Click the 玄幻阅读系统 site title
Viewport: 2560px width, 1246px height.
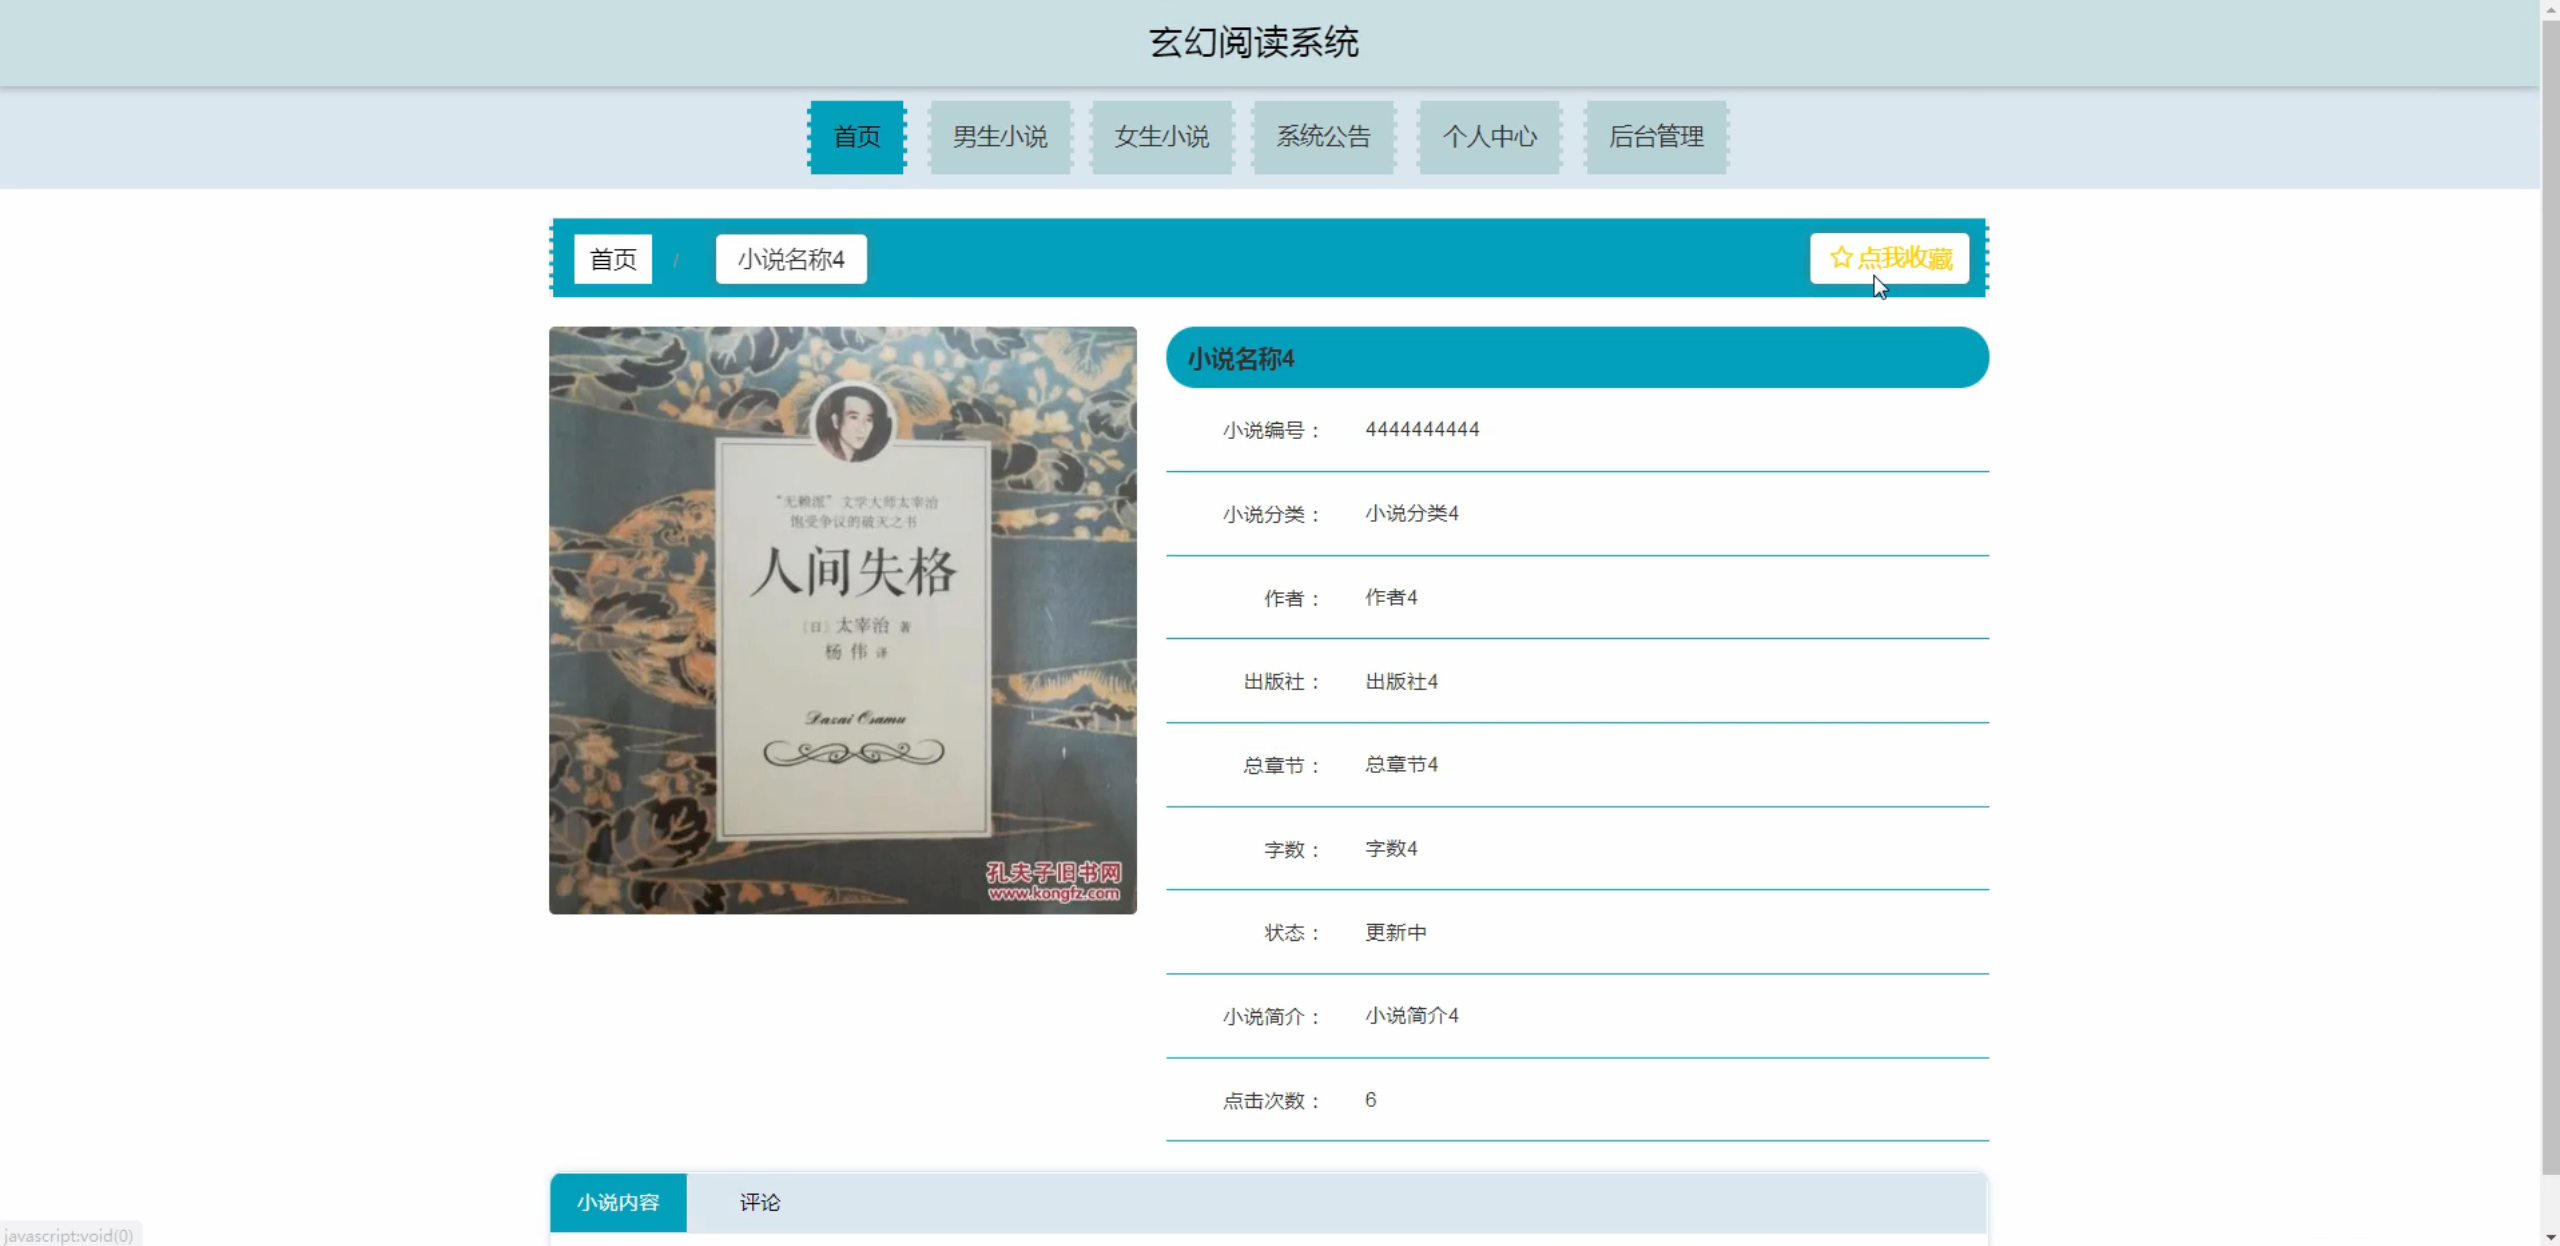point(1253,42)
